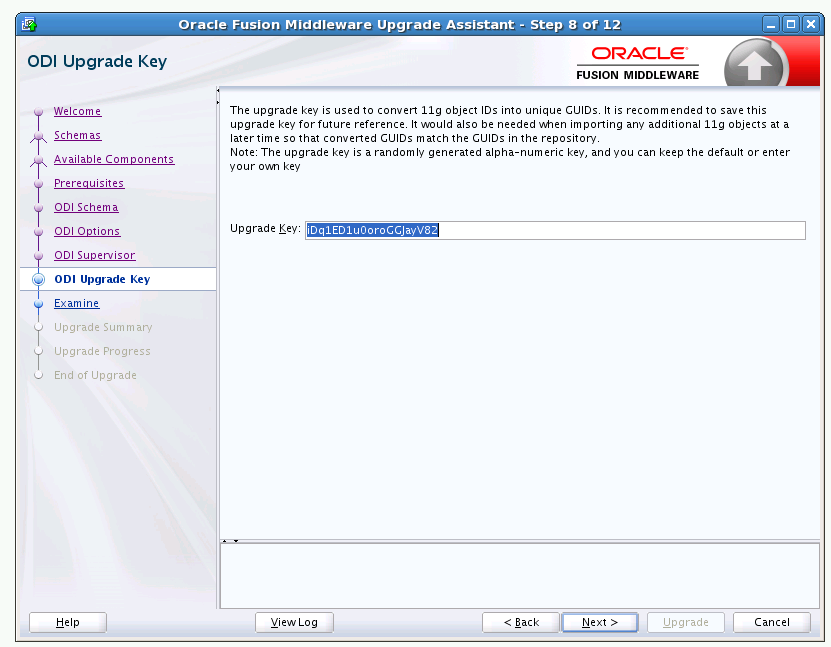The width and height of the screenshot is (831, 647).
Task: Open the ODI Schema step
Action: tap(86, 207)
